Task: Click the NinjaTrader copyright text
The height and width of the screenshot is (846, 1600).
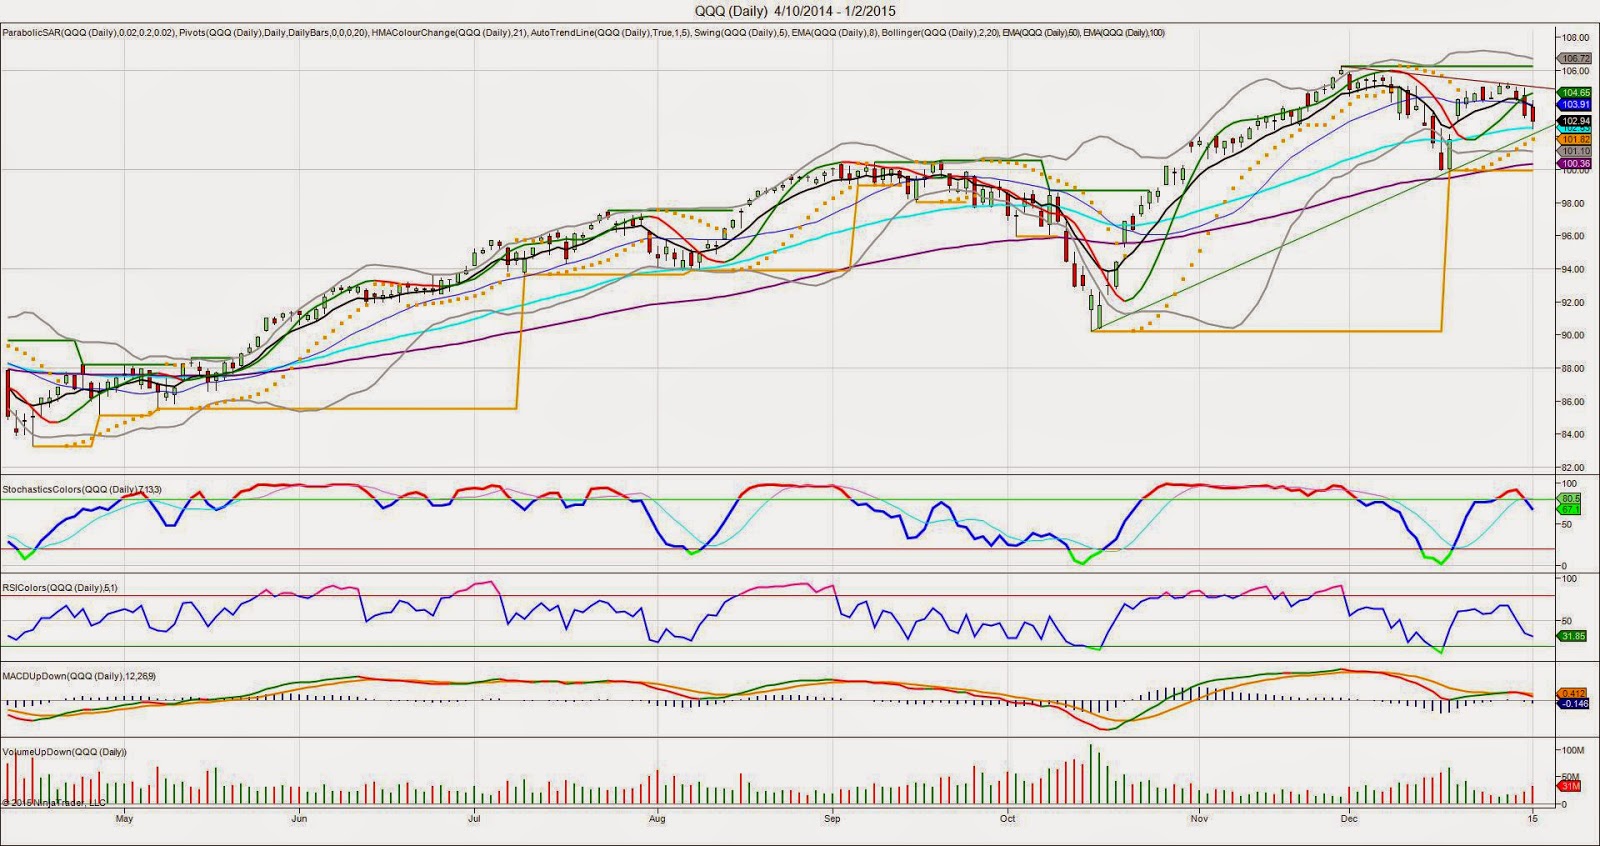Action: [x=54, y=802]
